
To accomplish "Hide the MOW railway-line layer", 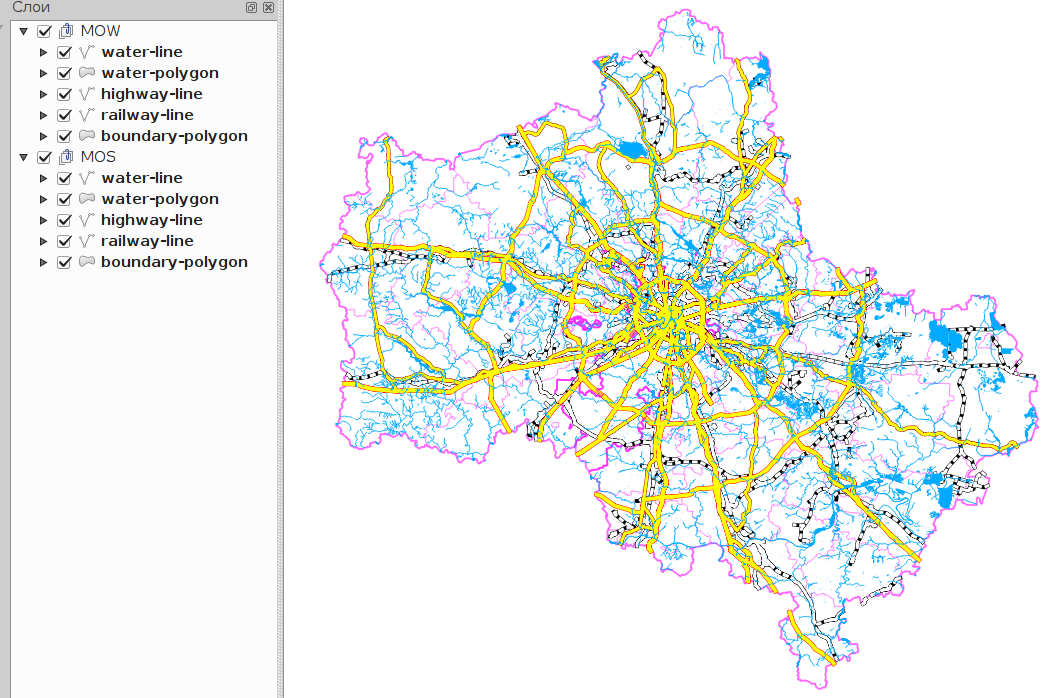I will (x=64, y=115).
